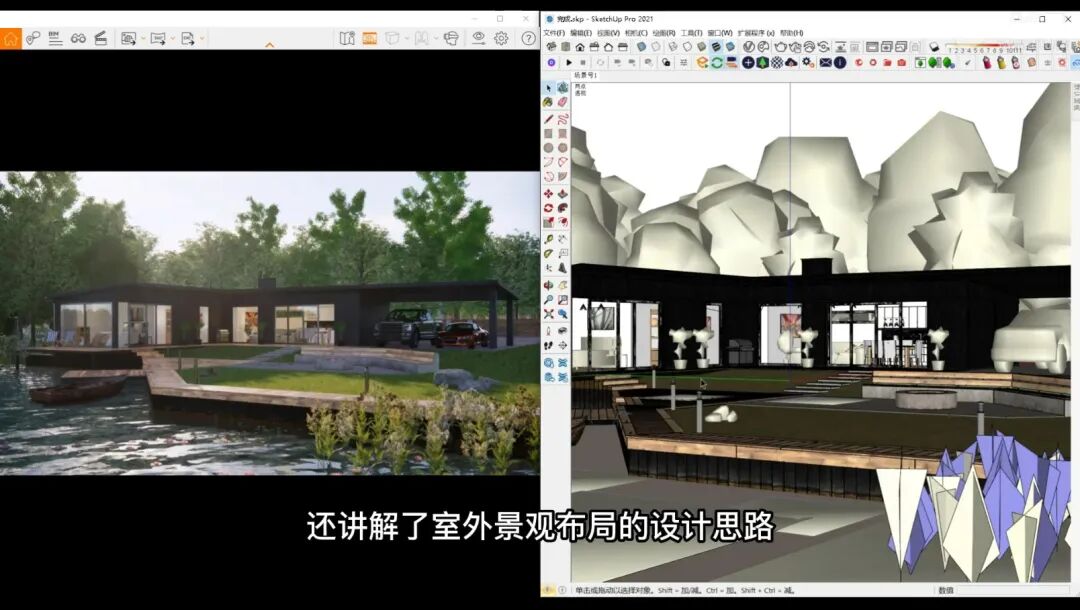Open the 文件(F) menu in SketchUp
The width and height of the screenshot is (1080, 610).
click(554, 32)
